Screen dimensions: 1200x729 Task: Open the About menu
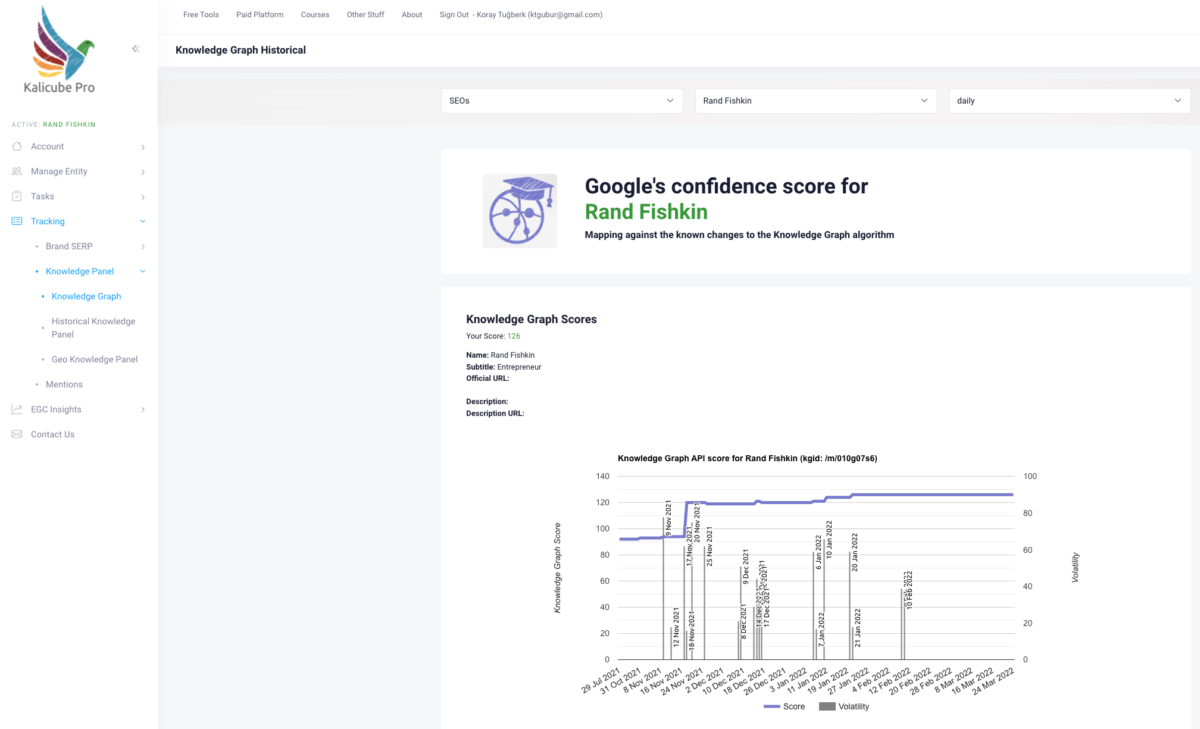[x=412, y=15]
